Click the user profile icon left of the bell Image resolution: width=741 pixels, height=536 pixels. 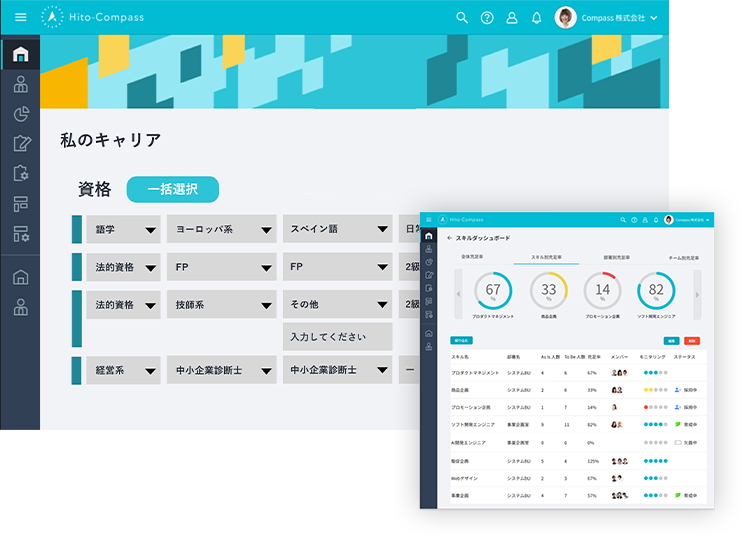(x=512, y=18)
